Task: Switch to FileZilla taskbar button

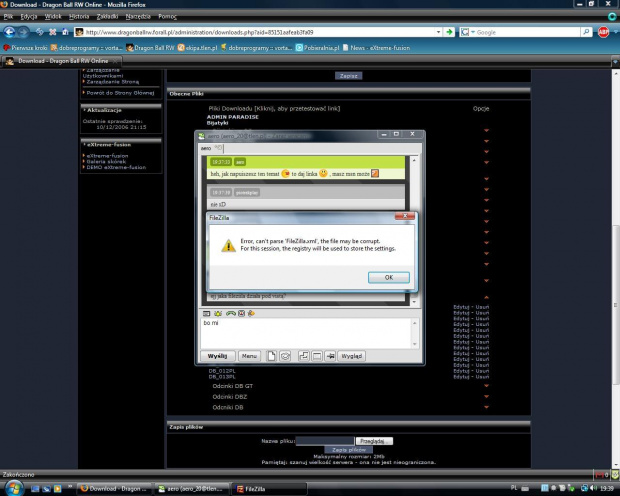Action: (269, 488)
